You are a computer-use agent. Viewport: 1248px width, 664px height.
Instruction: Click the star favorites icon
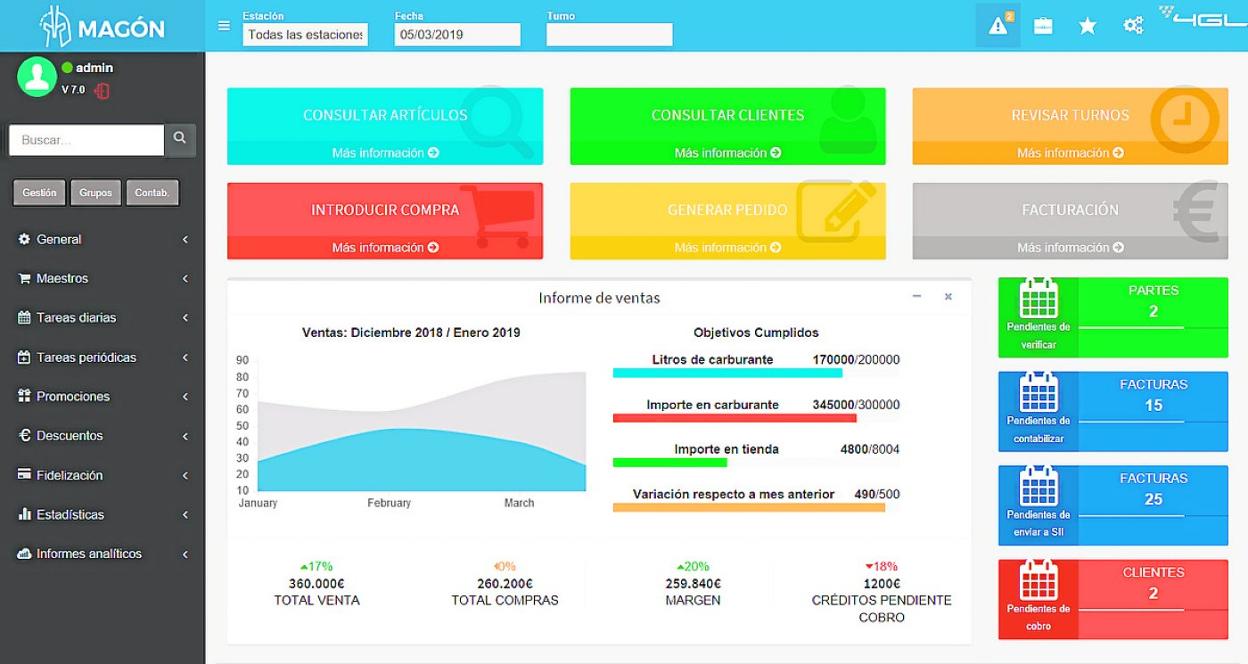coord(1087,28)
